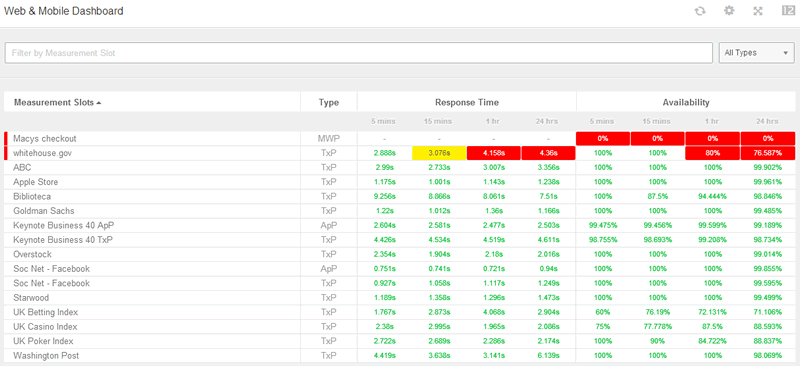
Task: Focus the Filter by Measurement Slot field
Action: (x=359, y=53)
